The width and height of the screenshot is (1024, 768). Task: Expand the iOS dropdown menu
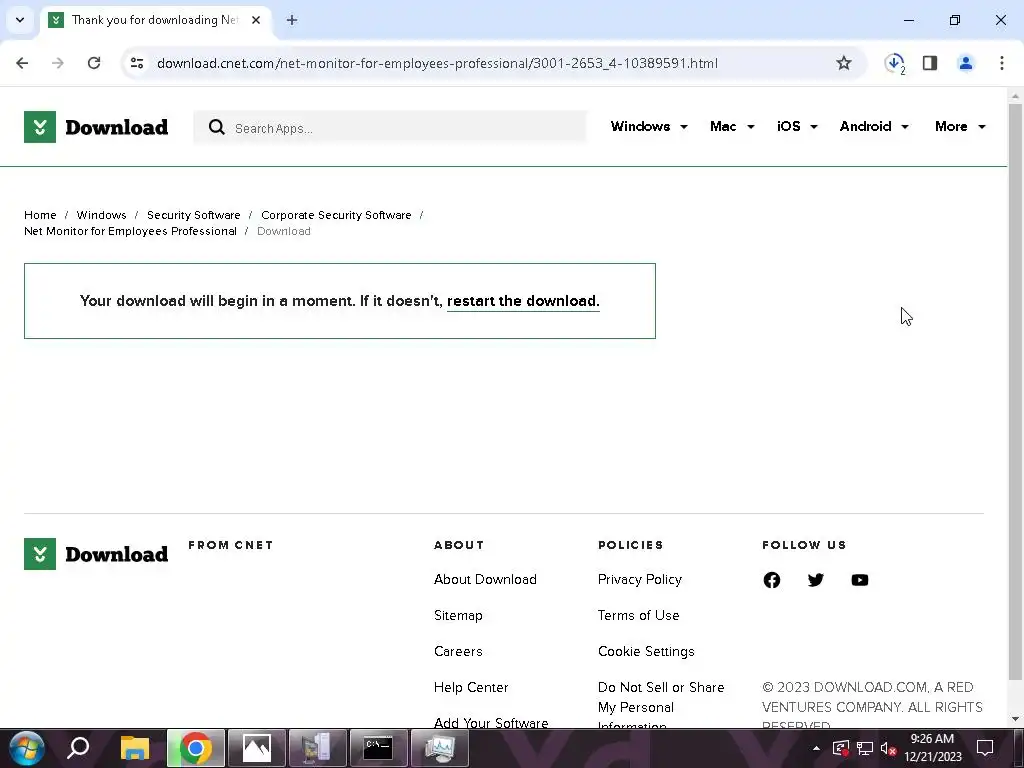coord(797,126)
